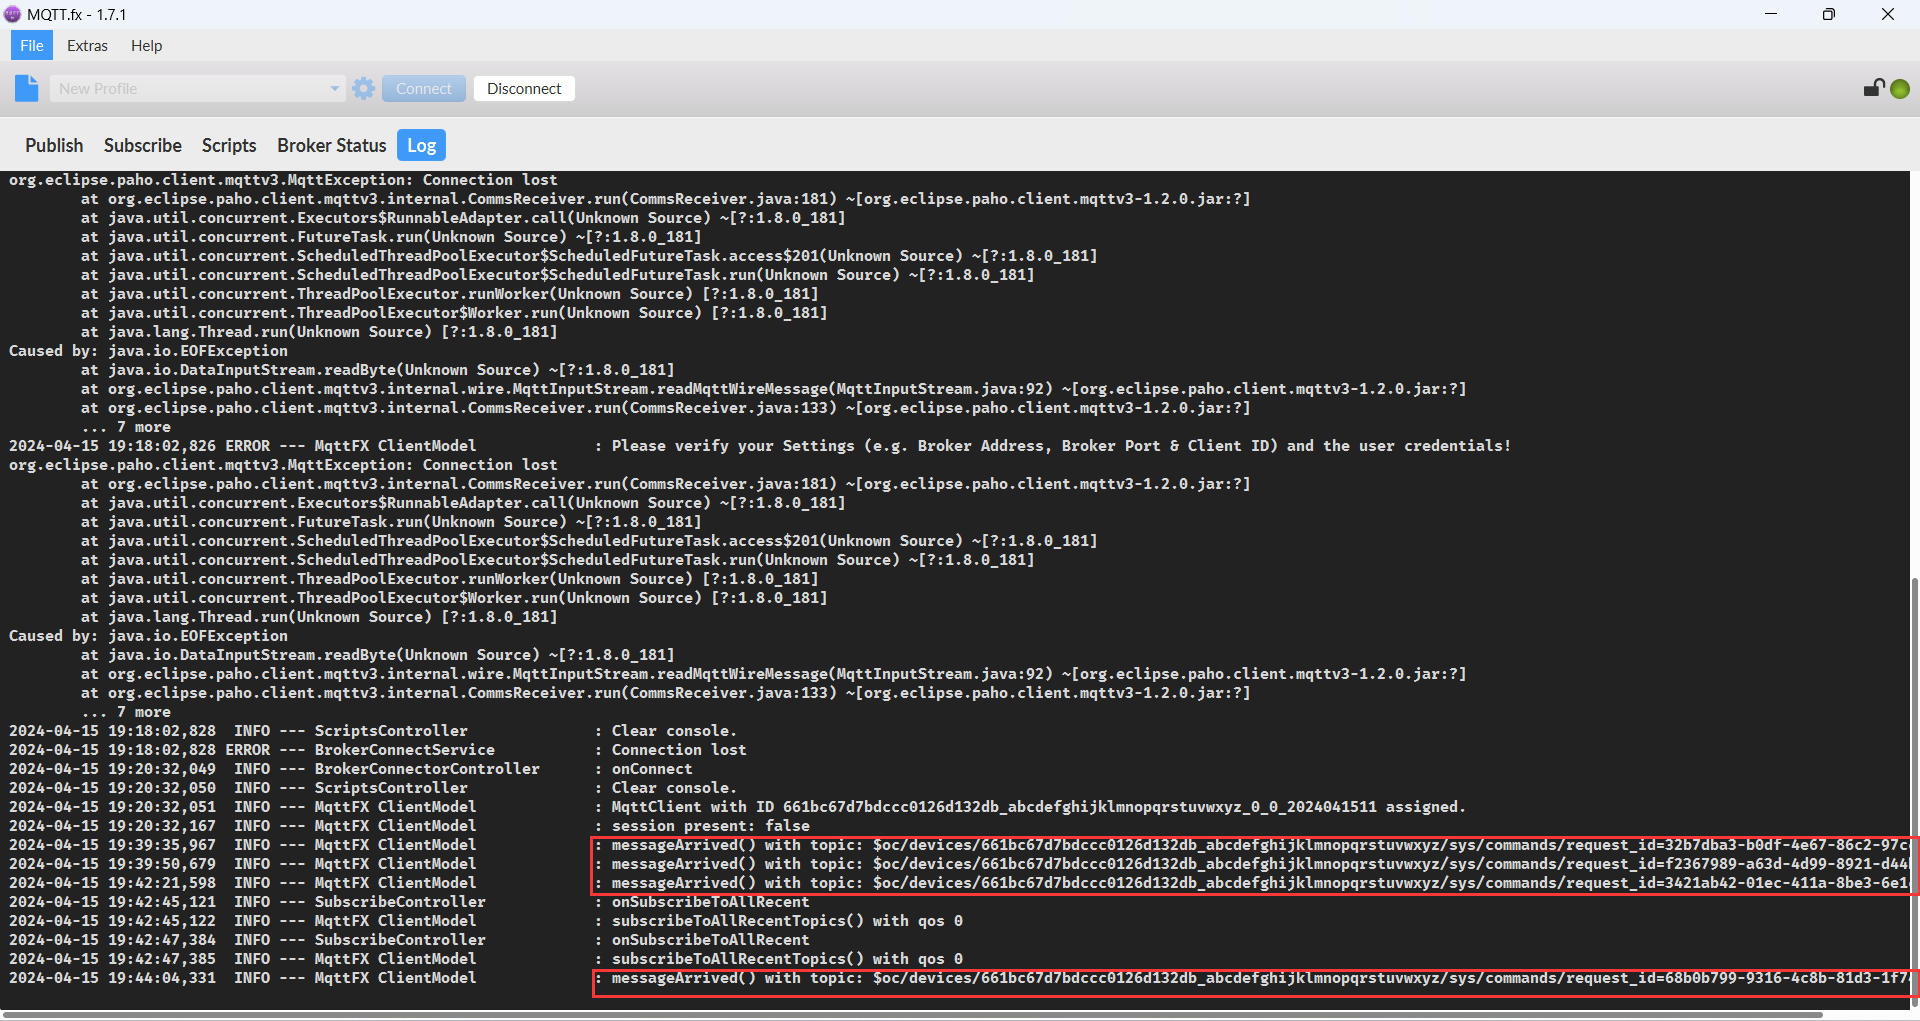Click the green connection status indicator

click(x=1900, y=89)
